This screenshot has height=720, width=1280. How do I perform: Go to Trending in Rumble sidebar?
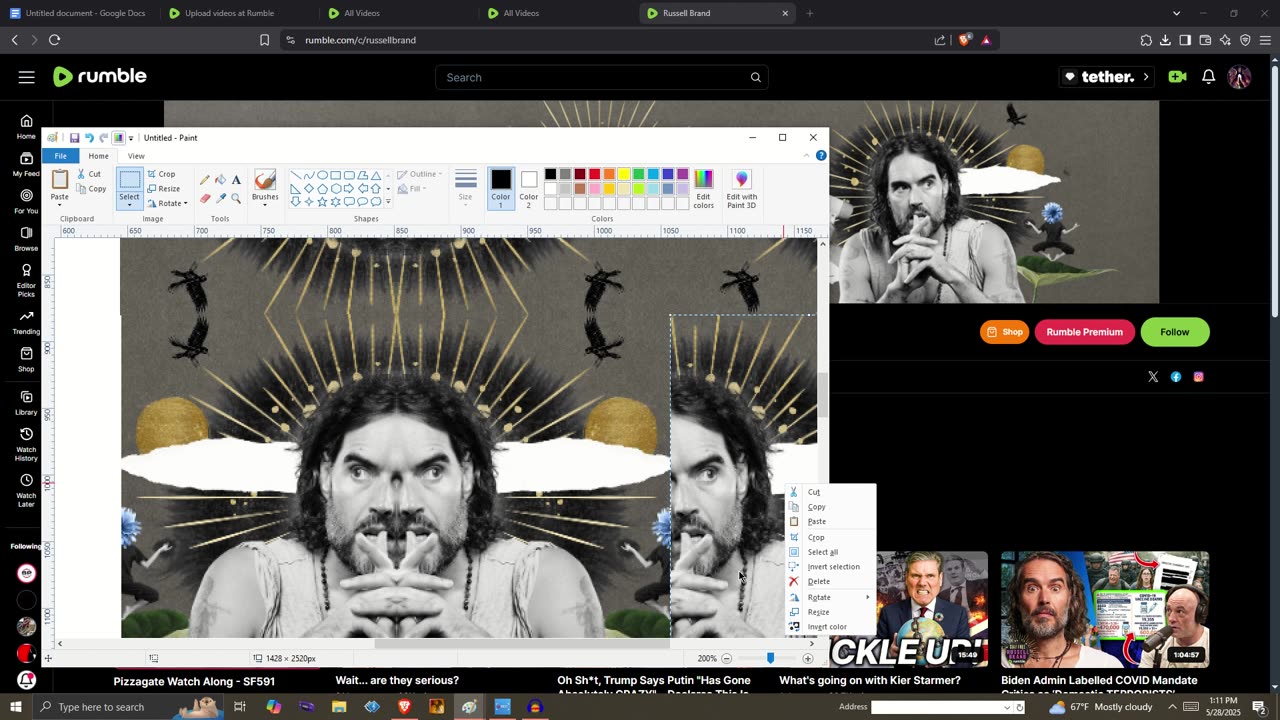[x=26, y=322]
